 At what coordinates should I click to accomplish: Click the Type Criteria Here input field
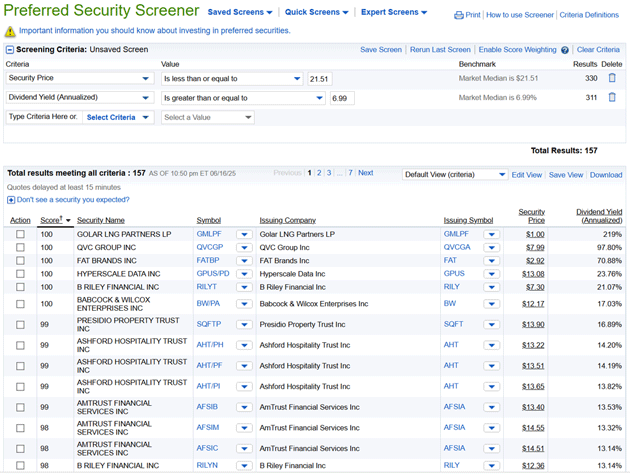tap(44, 117)
